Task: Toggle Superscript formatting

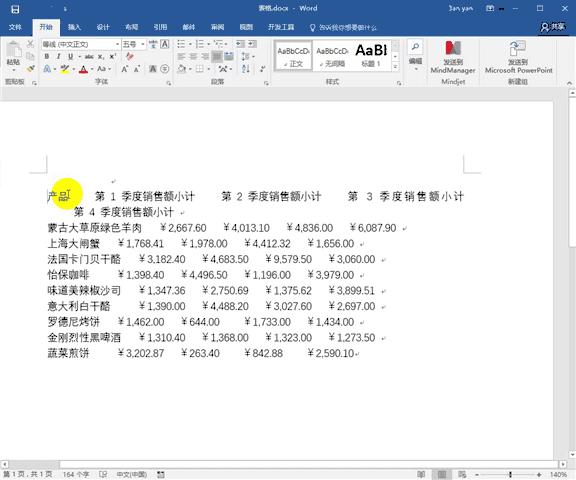Action: [113, 57]
